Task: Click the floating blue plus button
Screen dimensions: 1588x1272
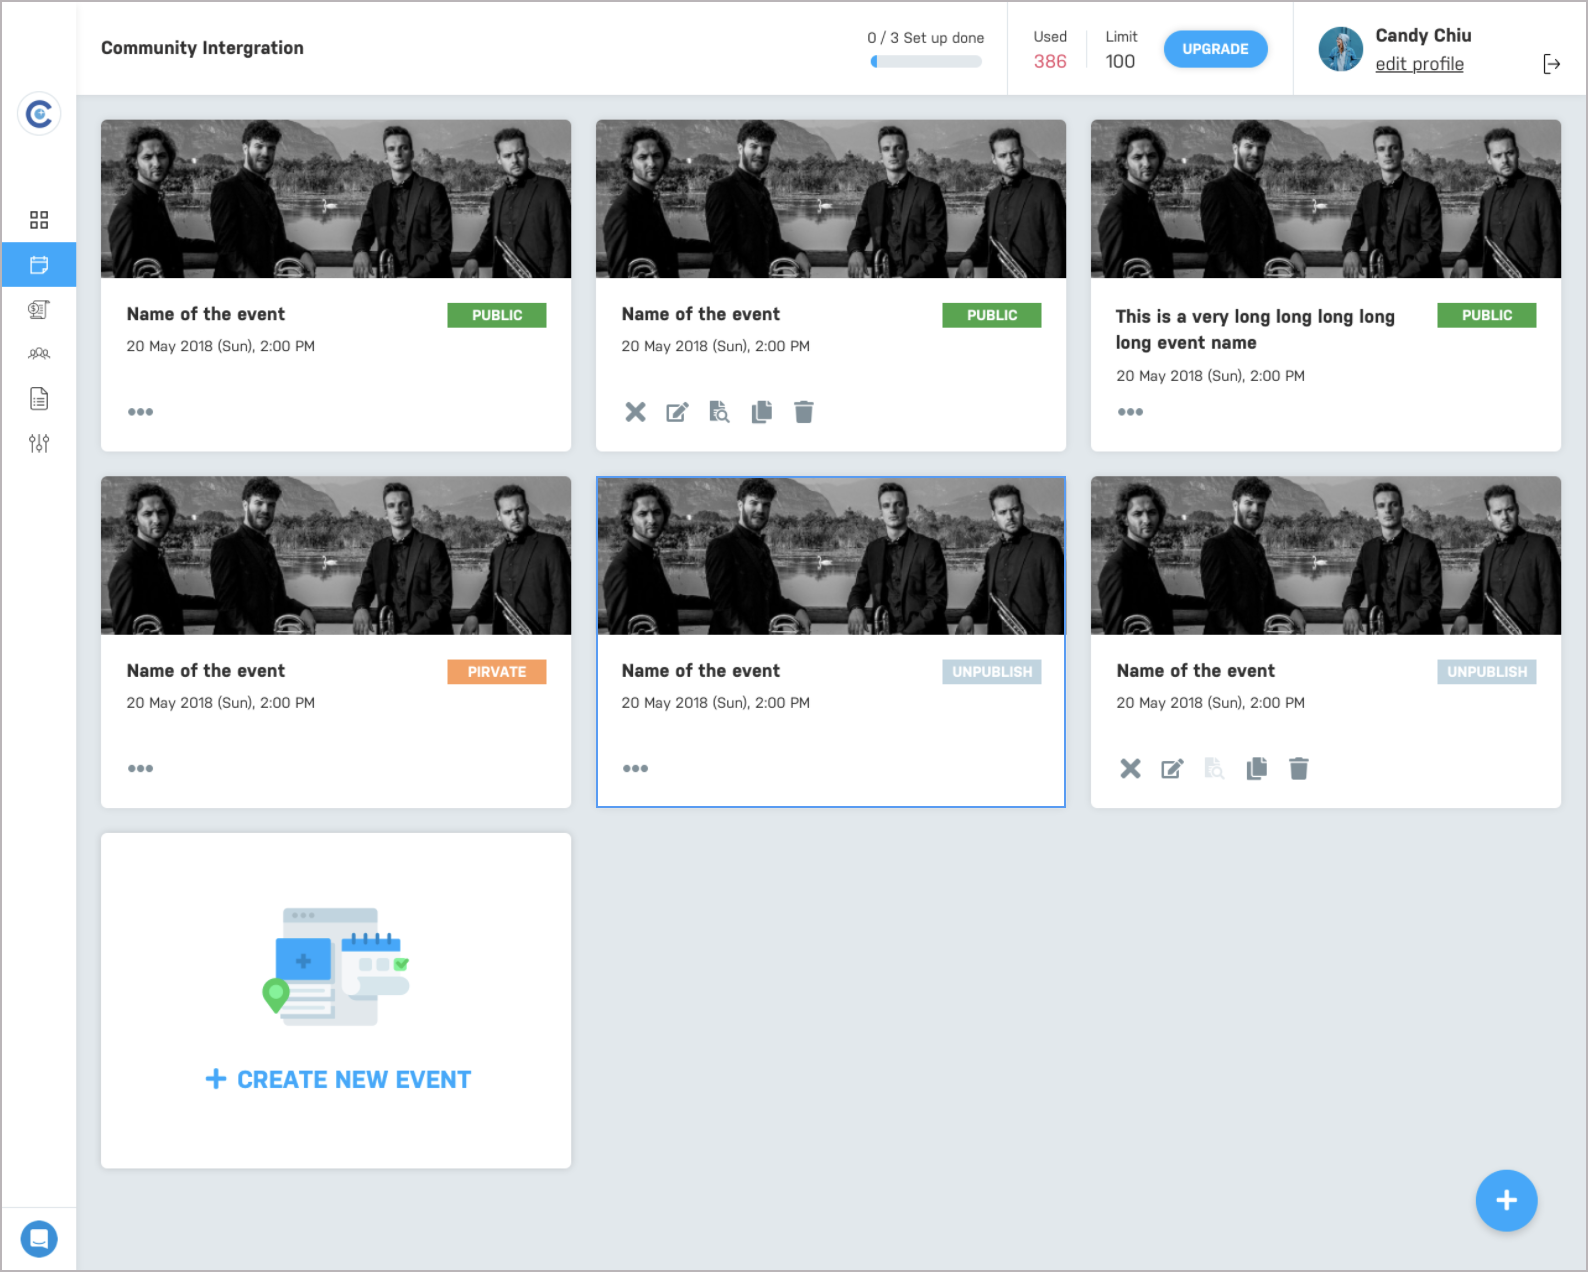Action: point(1506,1200)
